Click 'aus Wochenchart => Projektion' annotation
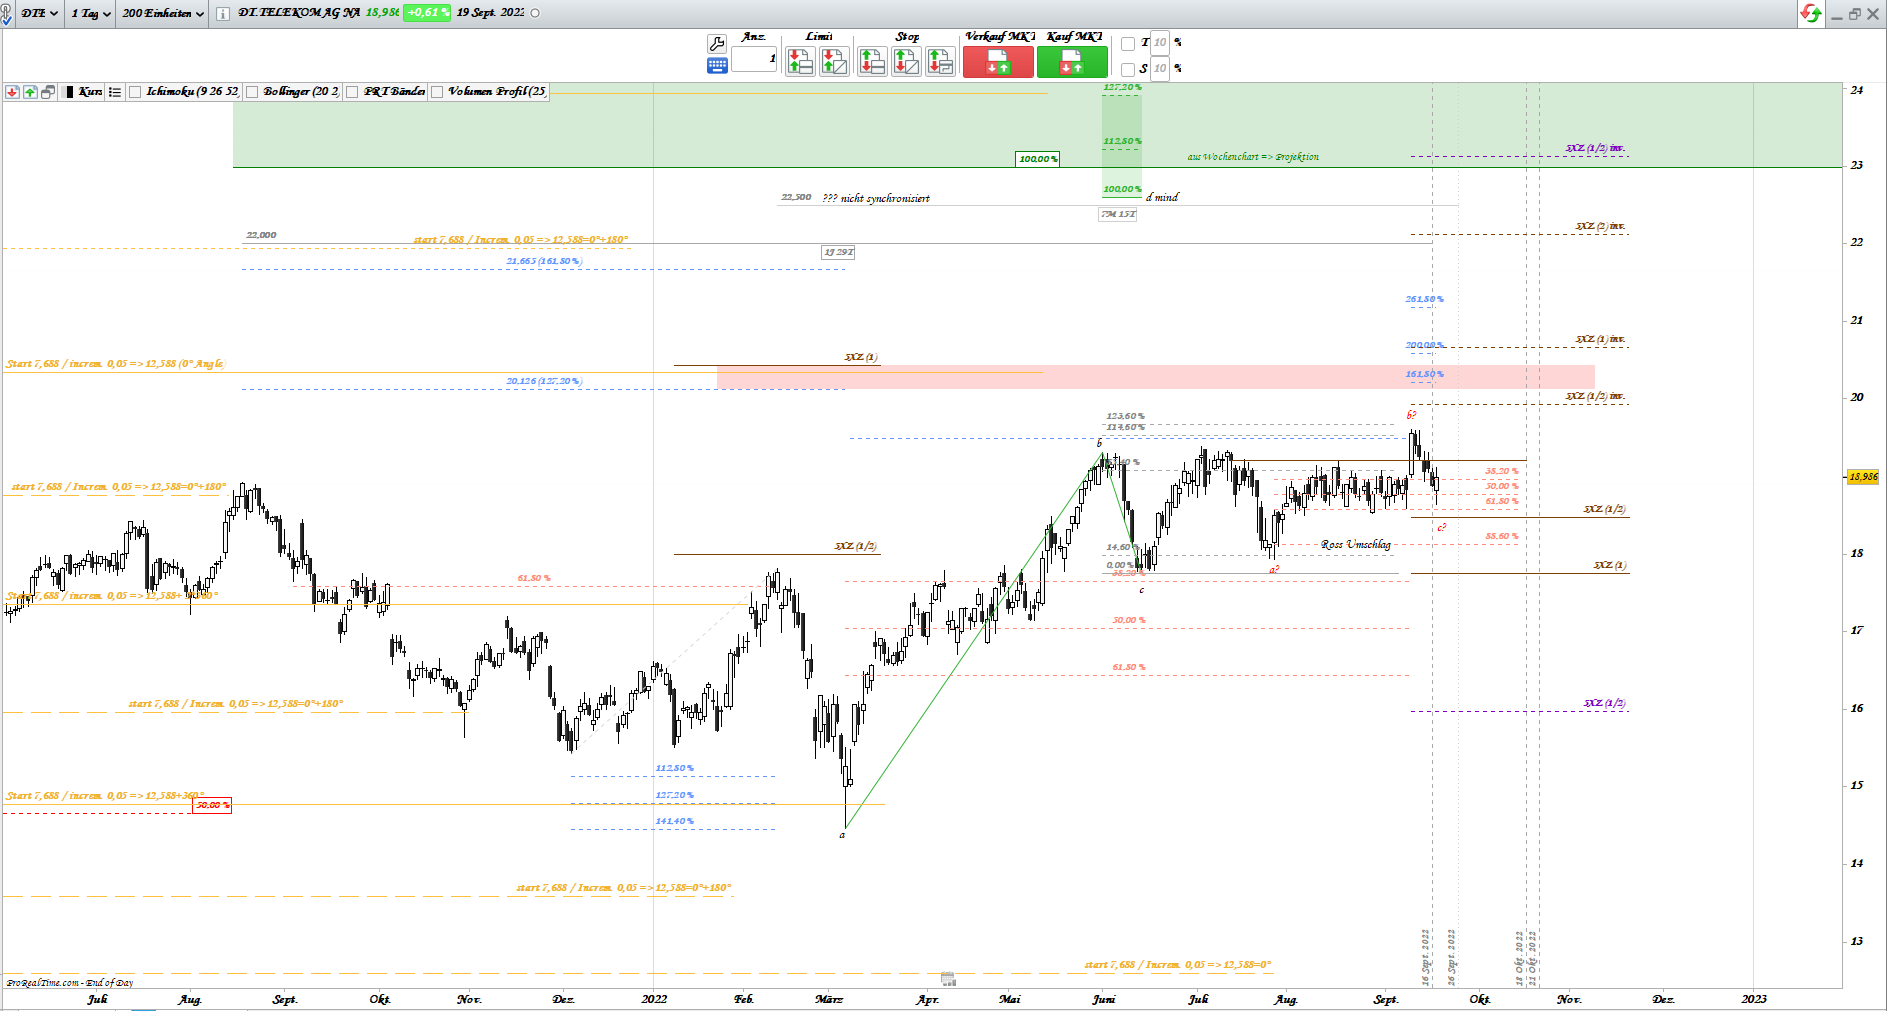The width and height of the screenshot is (1887, 1011). click(1253, 157)
